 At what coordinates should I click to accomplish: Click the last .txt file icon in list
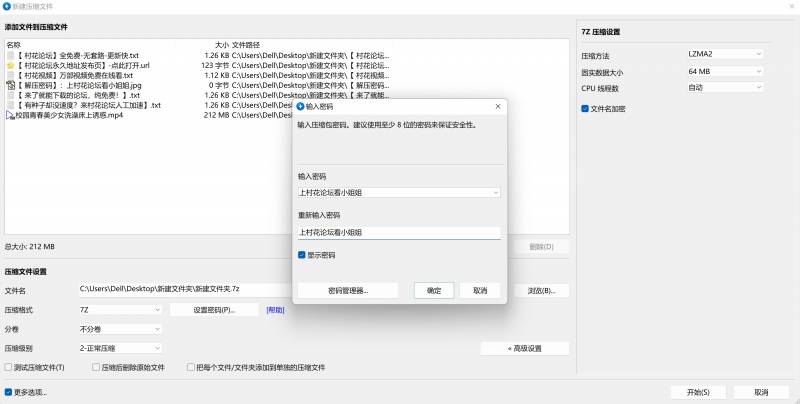pyautogui.click(x=10, y=105)
